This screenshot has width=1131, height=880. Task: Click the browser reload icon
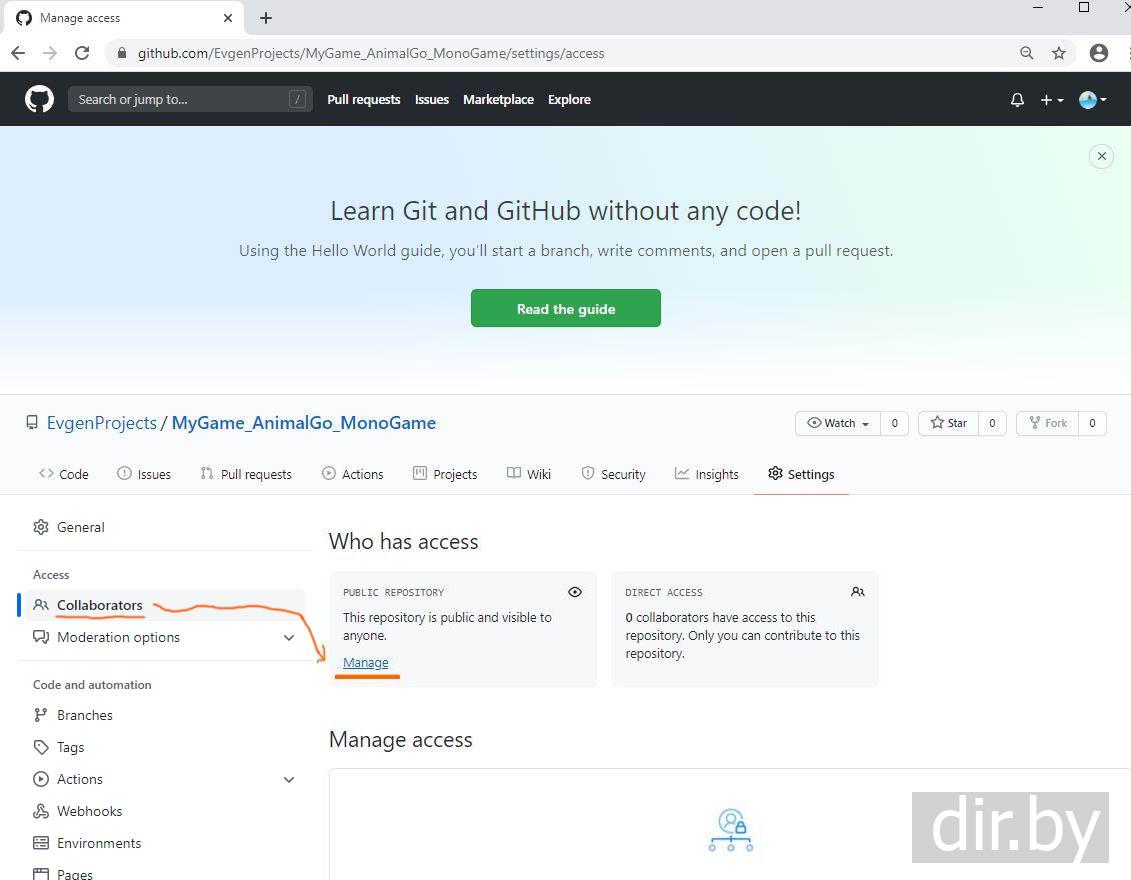click(x=82, y=53)
